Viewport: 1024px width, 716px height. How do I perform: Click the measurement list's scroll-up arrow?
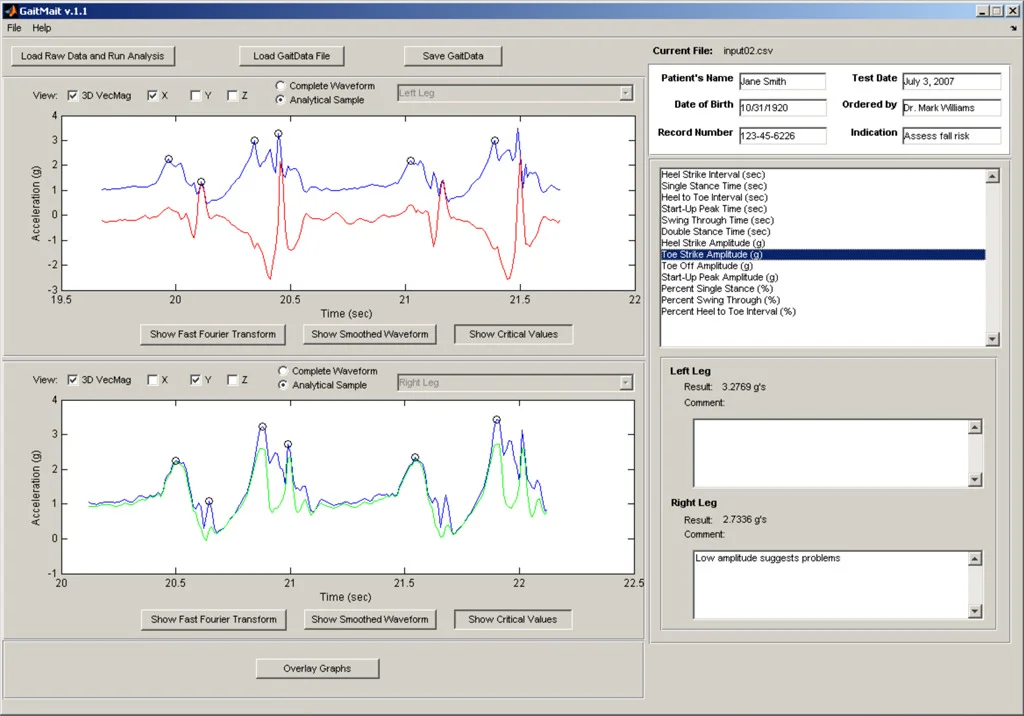(x=993, y=176)
